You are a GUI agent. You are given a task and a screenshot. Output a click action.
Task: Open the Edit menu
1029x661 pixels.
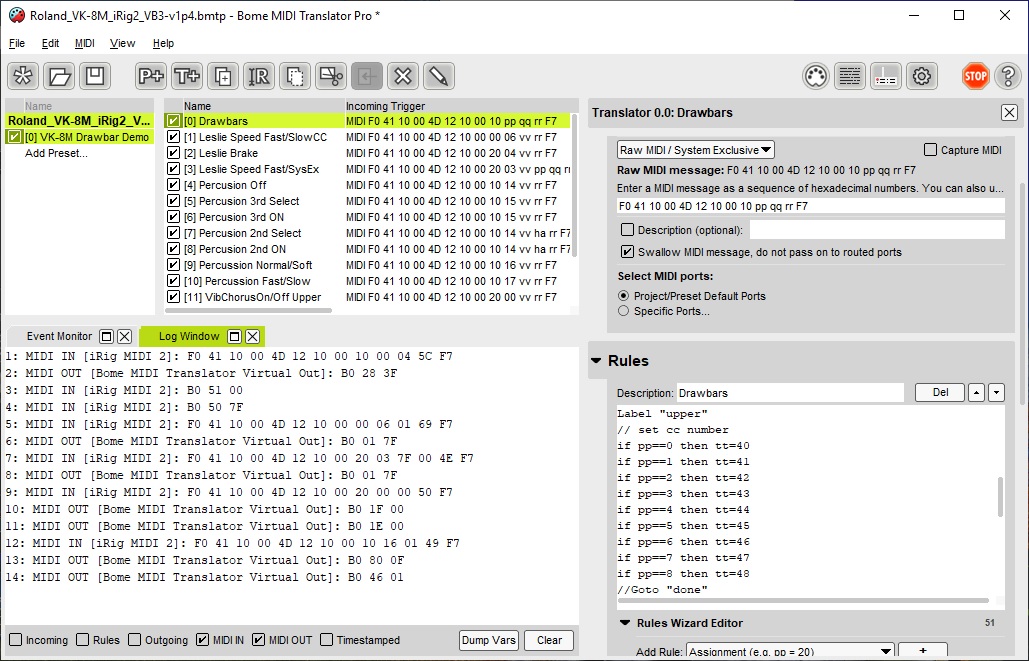coord(51,43)
